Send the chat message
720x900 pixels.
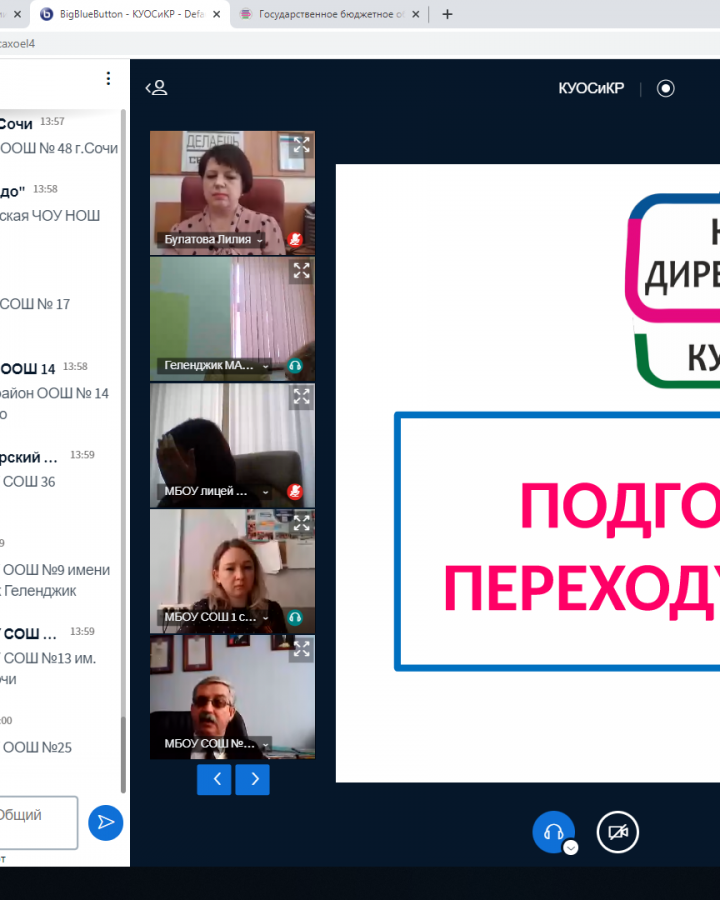point(105,822)
